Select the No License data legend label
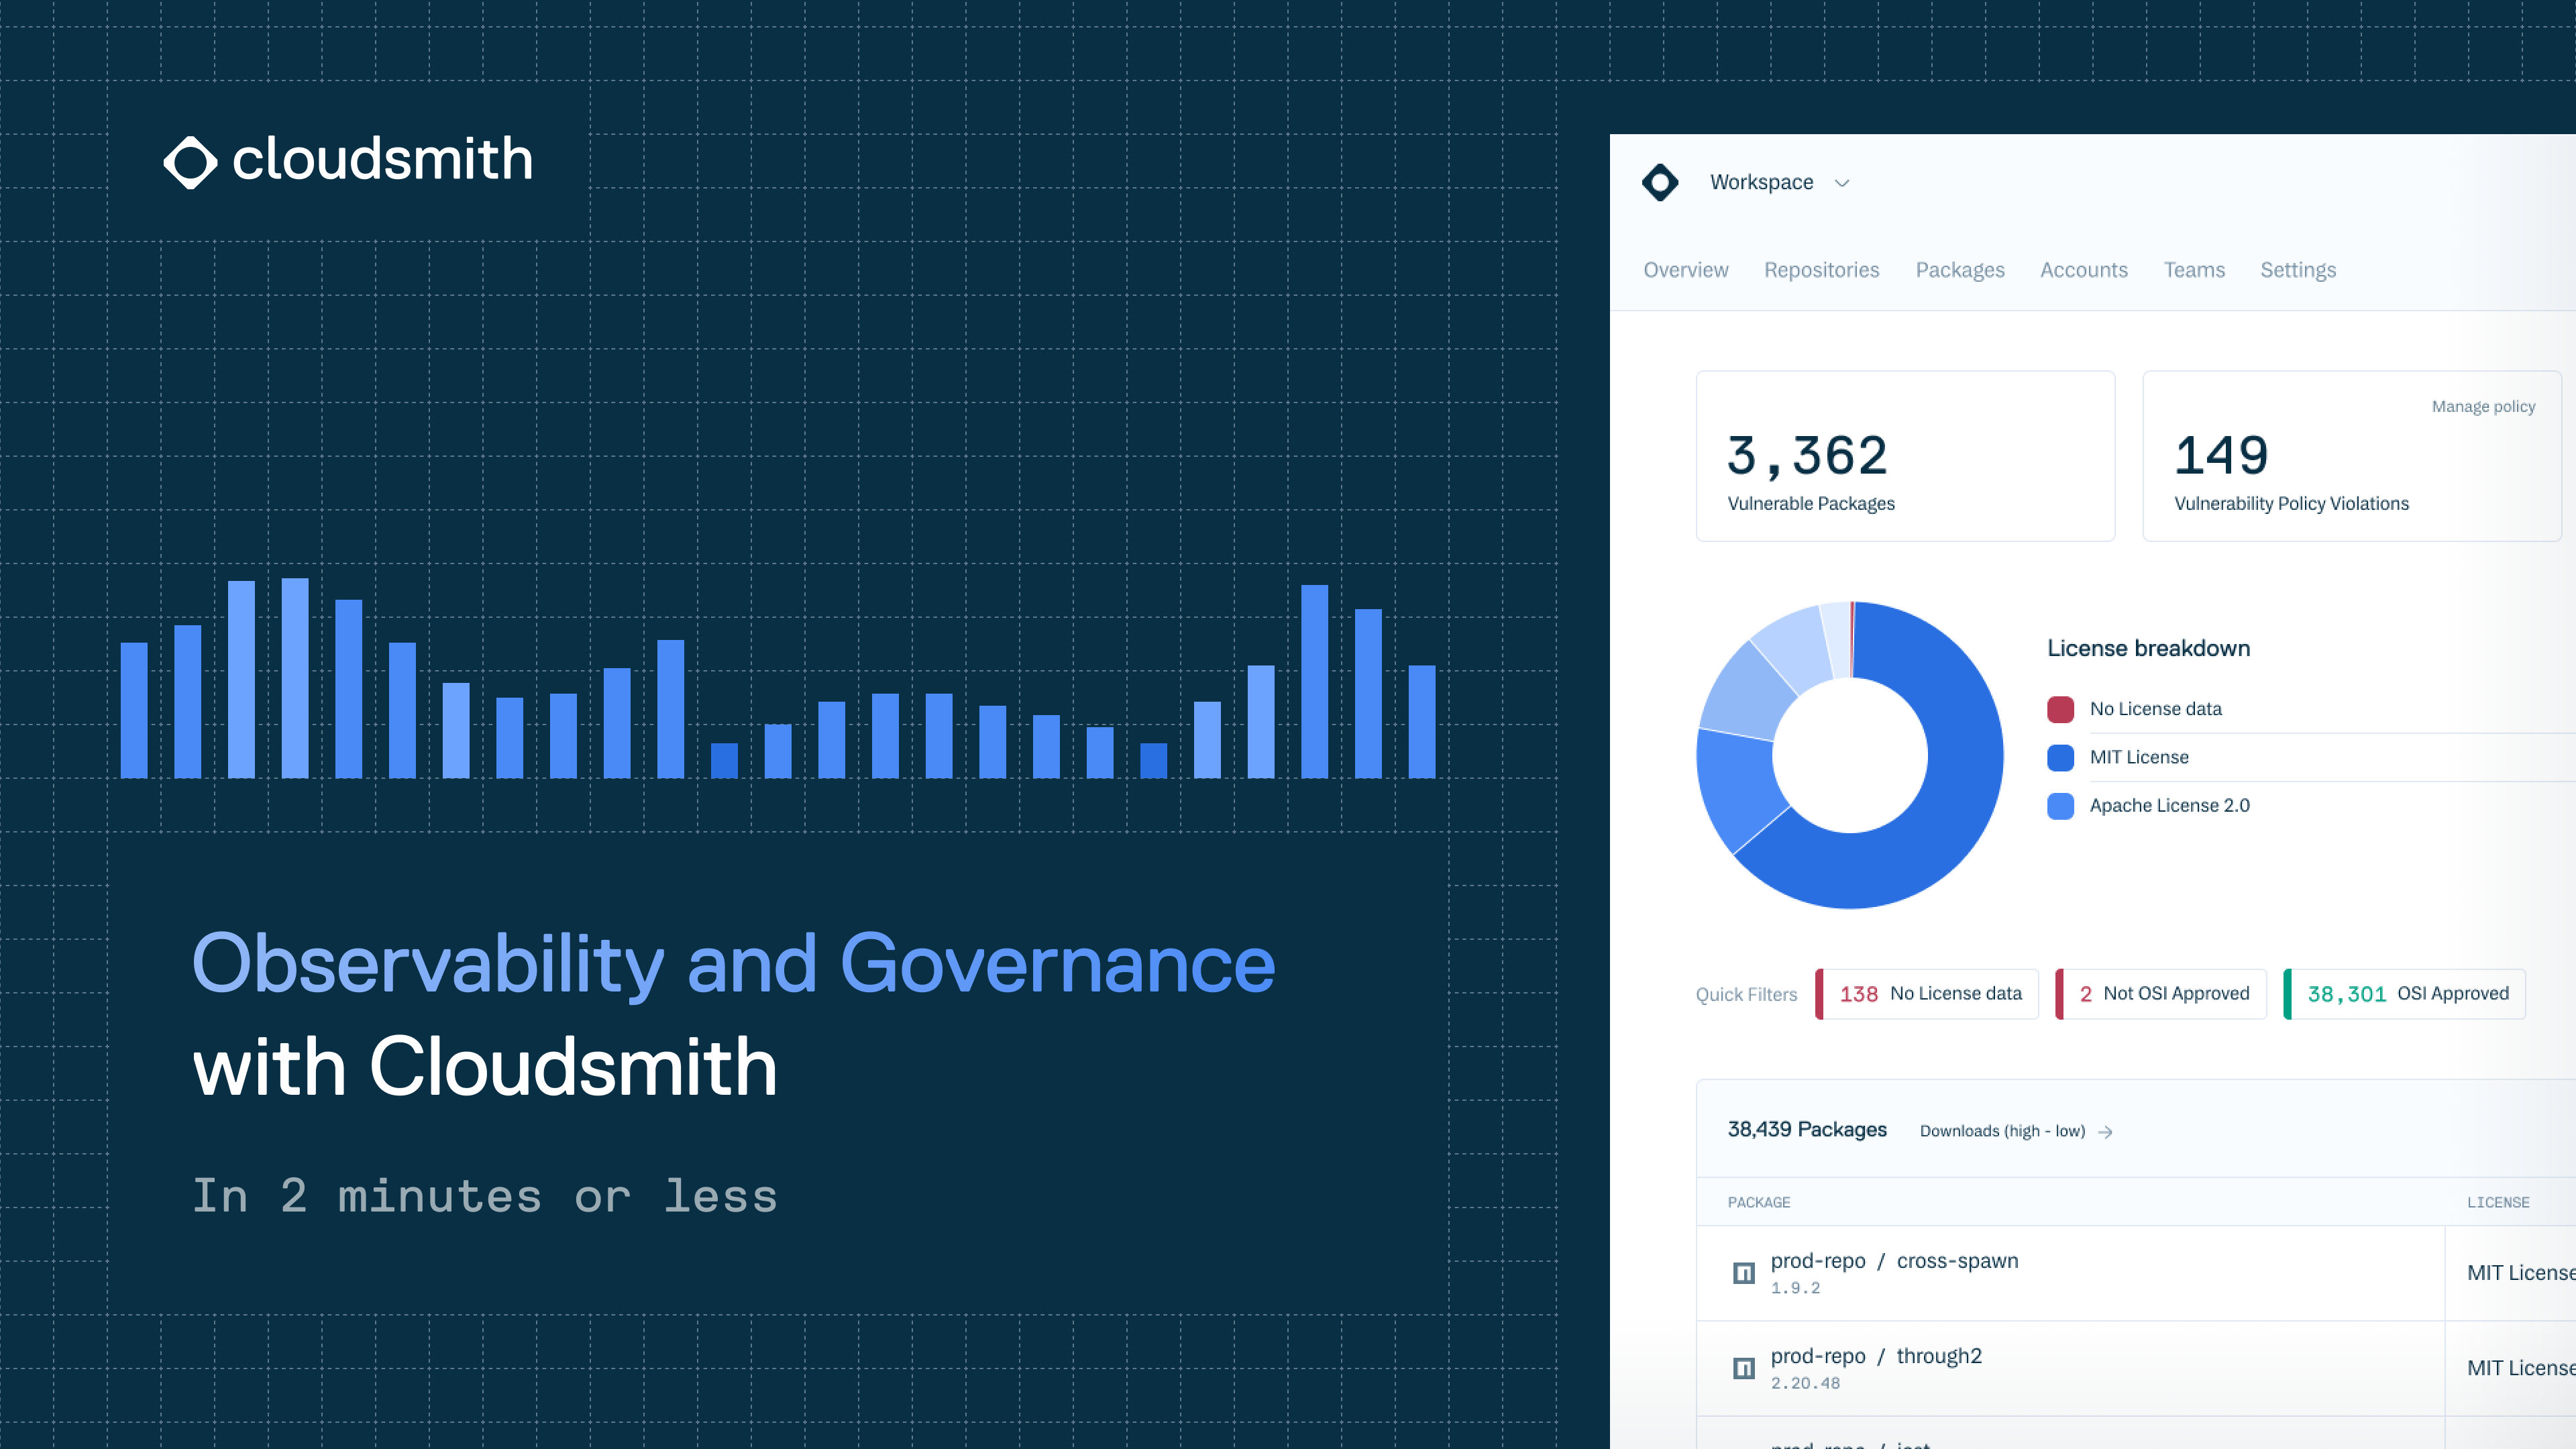This screenshot has width=2576, height=1449. (2155, 709)
